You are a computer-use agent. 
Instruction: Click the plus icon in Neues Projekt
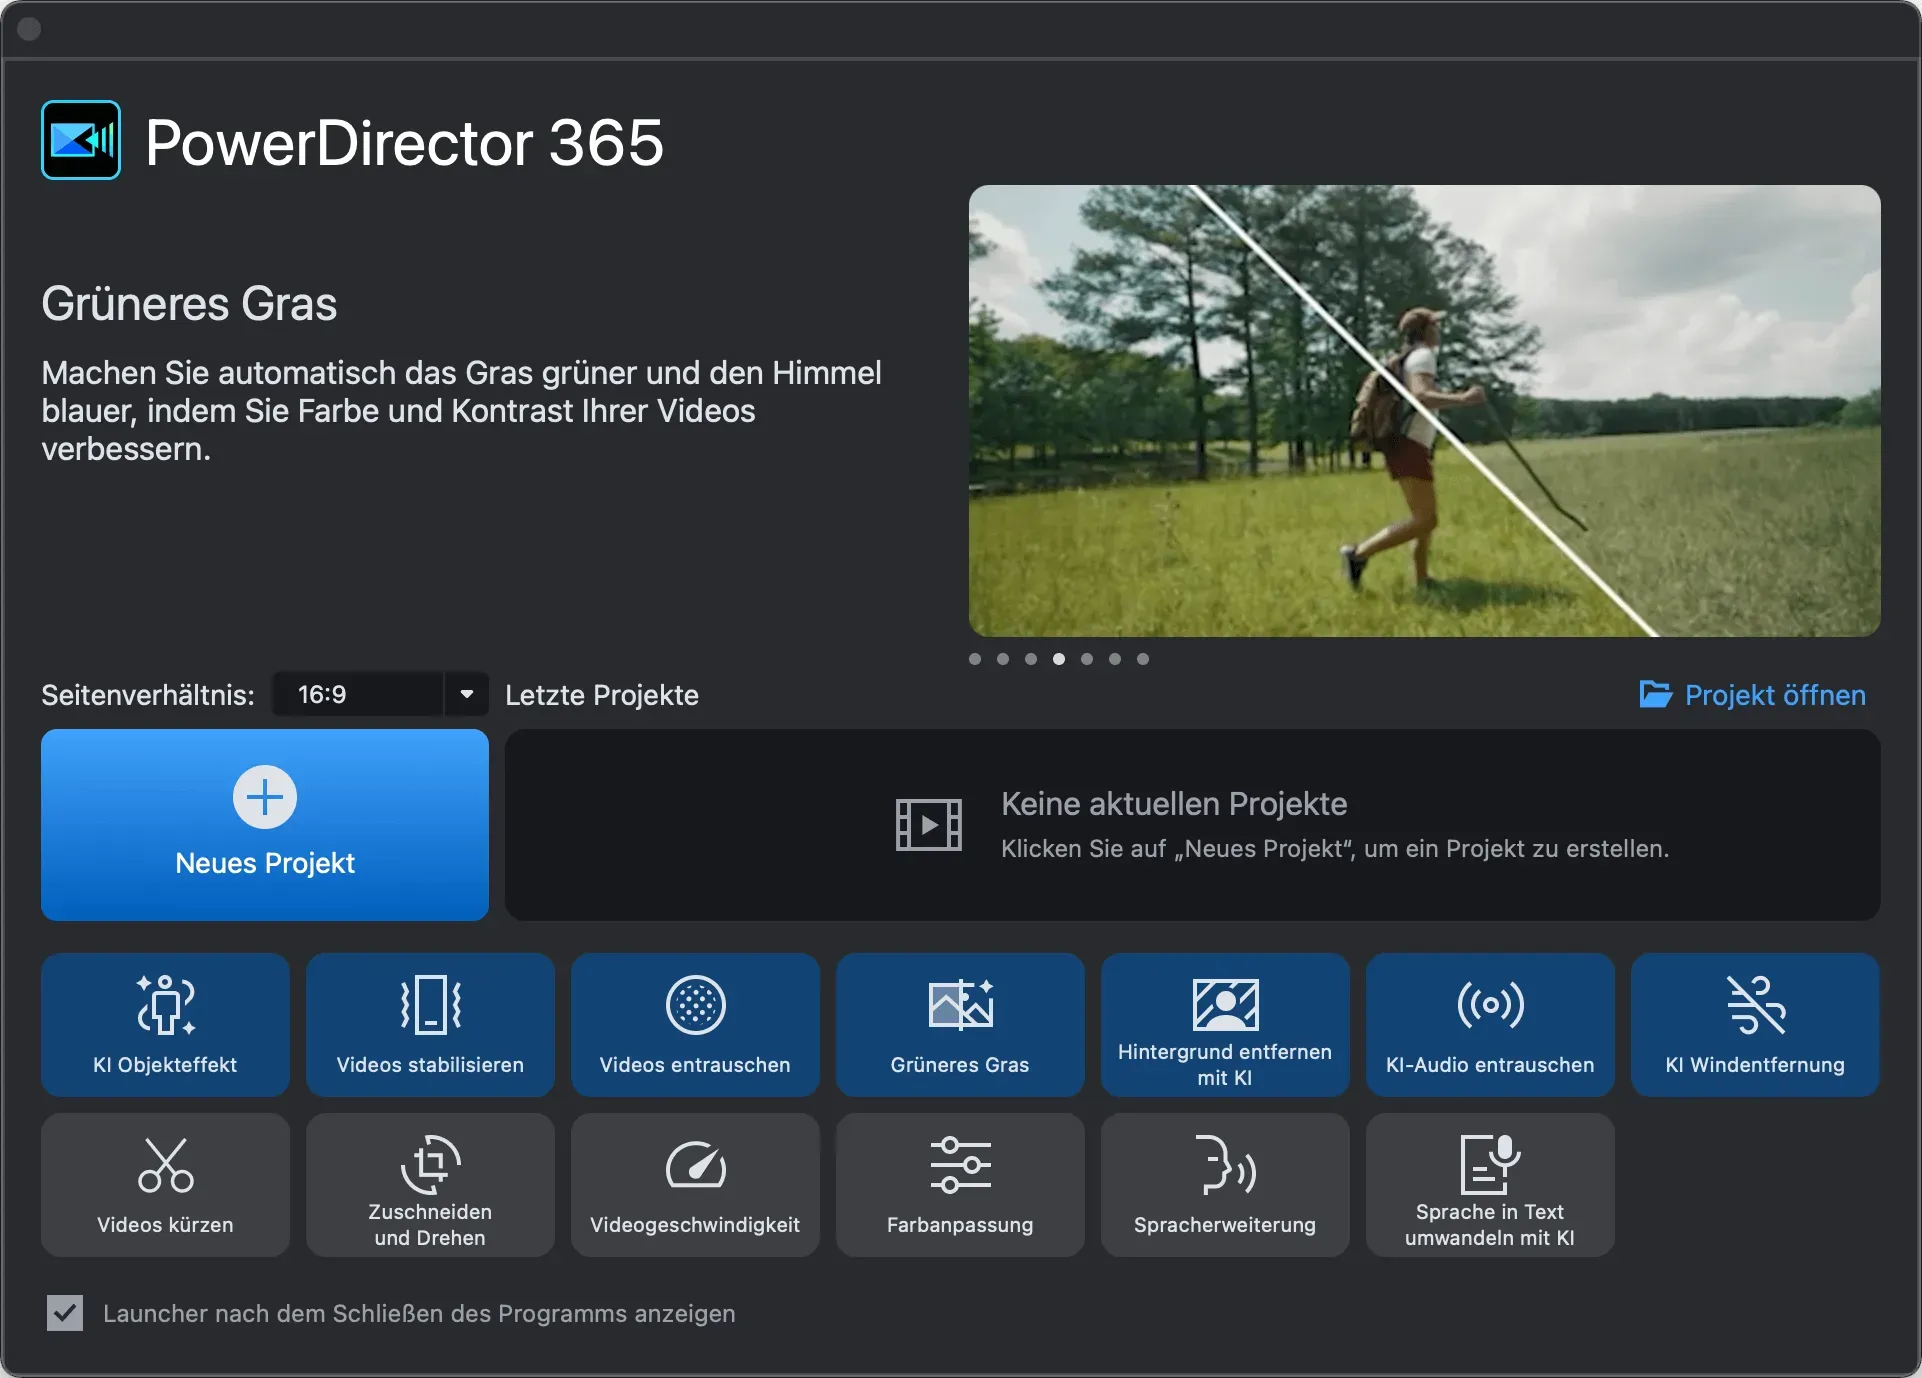coord(265,797)
